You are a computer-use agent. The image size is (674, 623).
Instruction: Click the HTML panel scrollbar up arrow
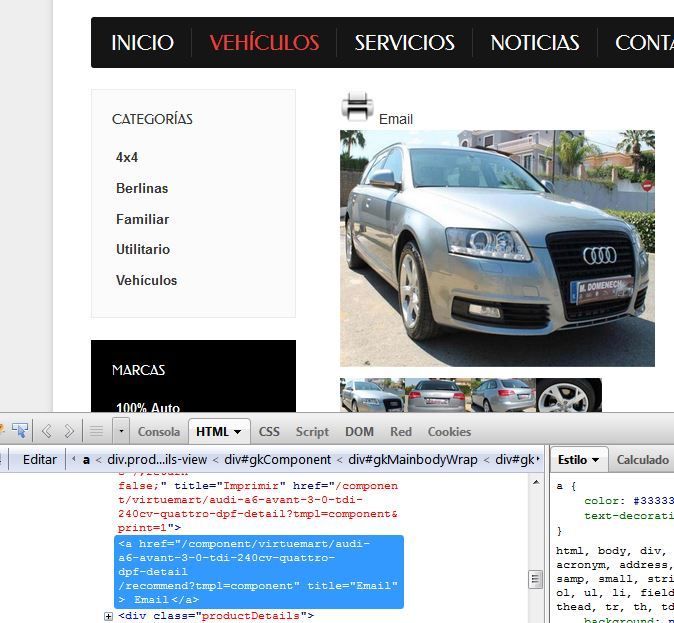(x=536, y=482)
